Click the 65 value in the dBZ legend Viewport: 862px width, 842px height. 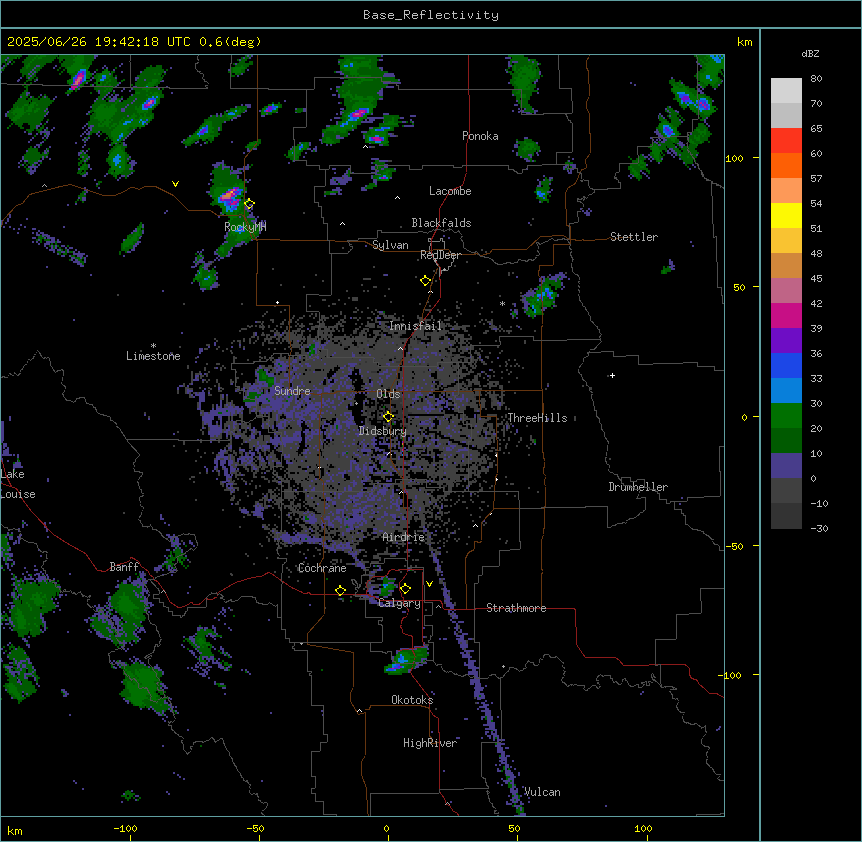click(x=816, y=129)
